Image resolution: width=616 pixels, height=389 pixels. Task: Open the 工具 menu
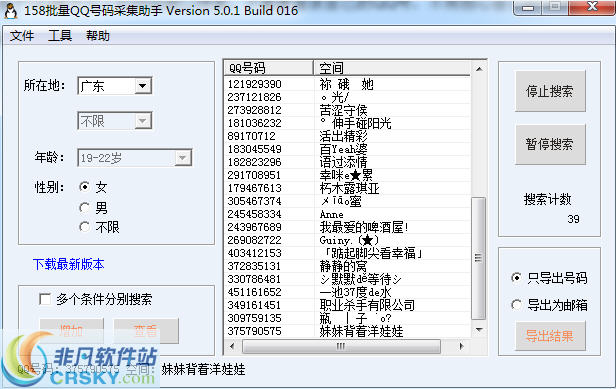(x=60, y=36)
